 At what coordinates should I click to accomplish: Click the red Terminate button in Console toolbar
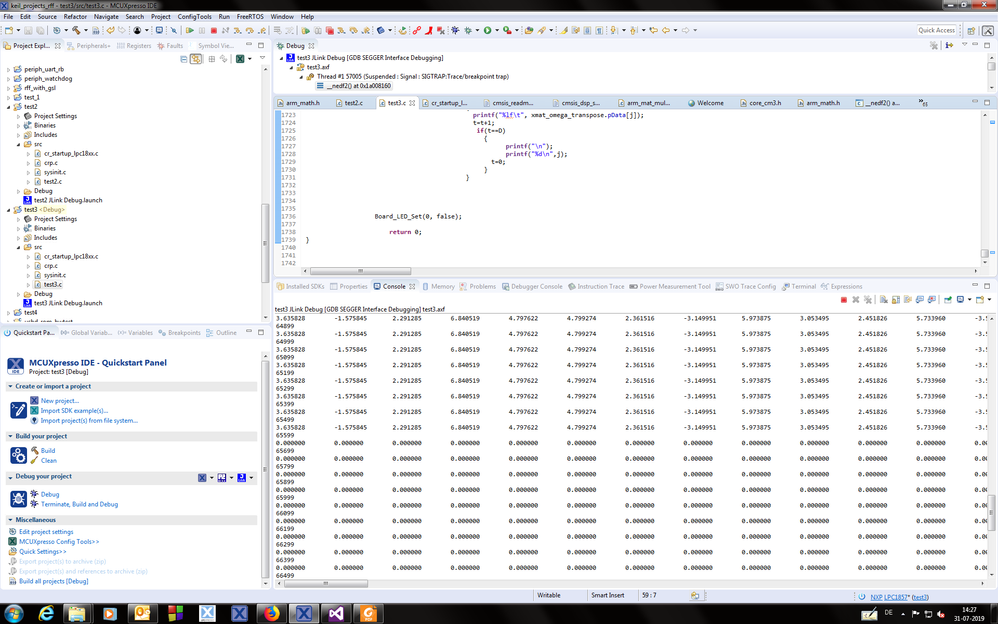coord(844,300)
